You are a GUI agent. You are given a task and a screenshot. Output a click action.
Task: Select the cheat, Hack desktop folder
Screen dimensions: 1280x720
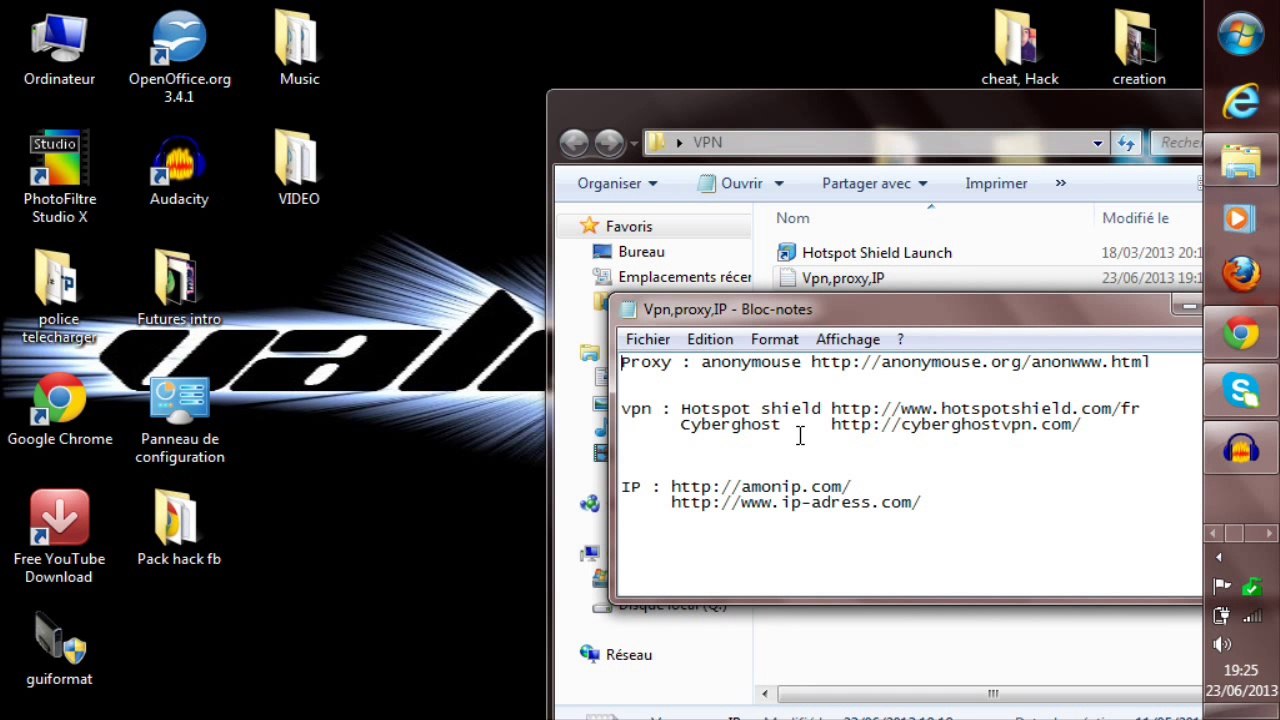1019,50
